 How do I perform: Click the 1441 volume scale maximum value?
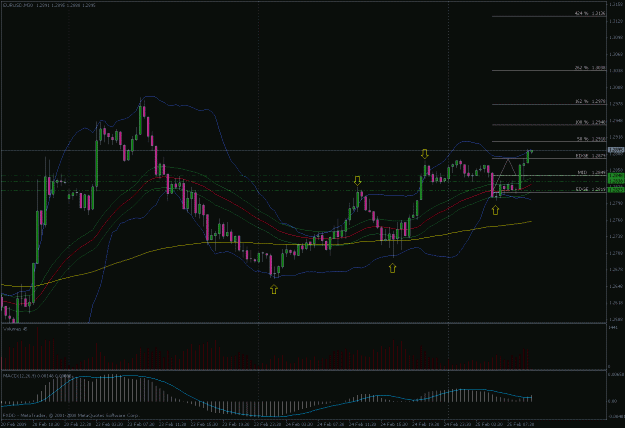612,327
